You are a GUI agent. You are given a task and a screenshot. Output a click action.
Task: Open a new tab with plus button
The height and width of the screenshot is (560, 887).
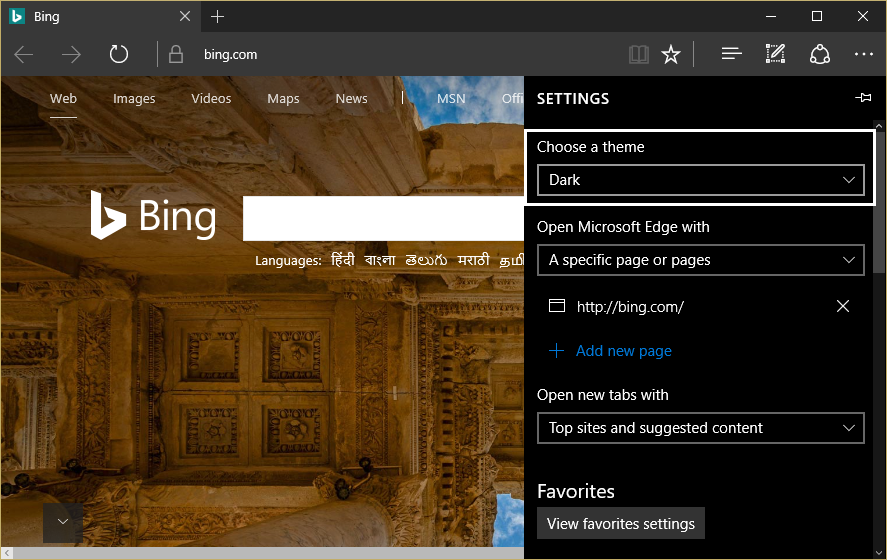coord(218,17)
